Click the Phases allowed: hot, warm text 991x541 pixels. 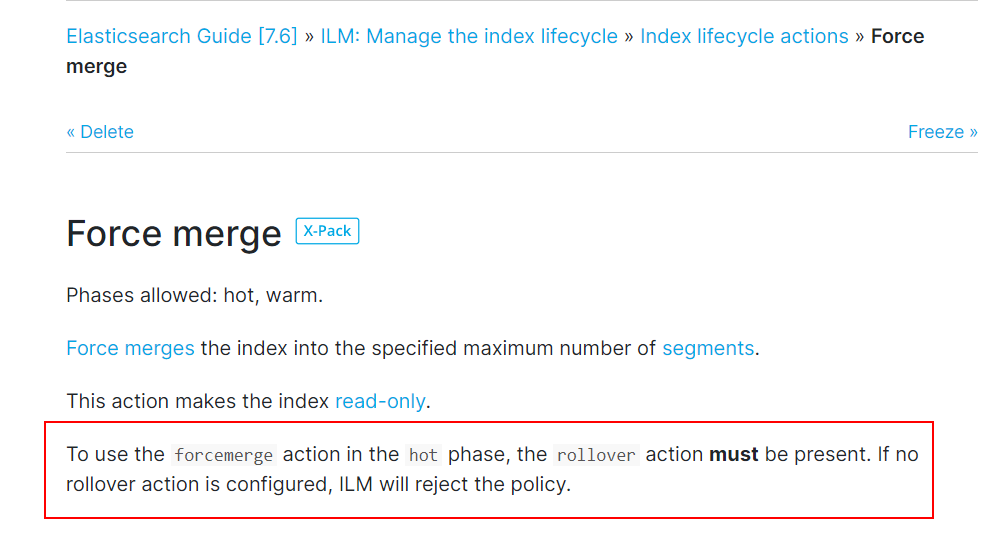point(195,295)
